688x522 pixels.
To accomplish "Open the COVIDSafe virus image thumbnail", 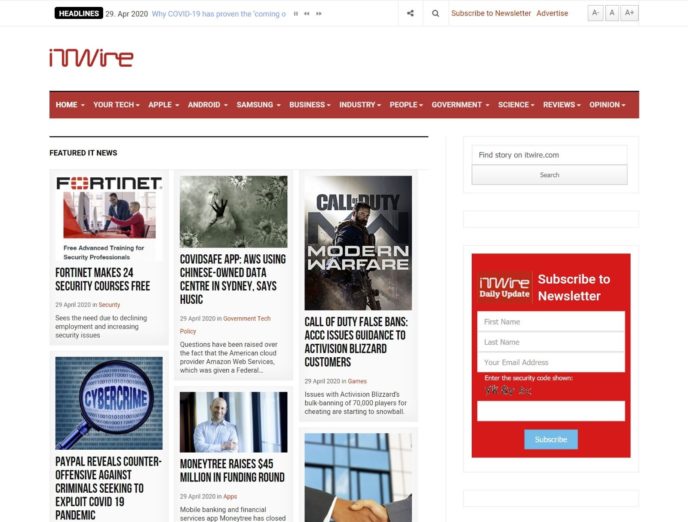I will click(x=233, y=211).
